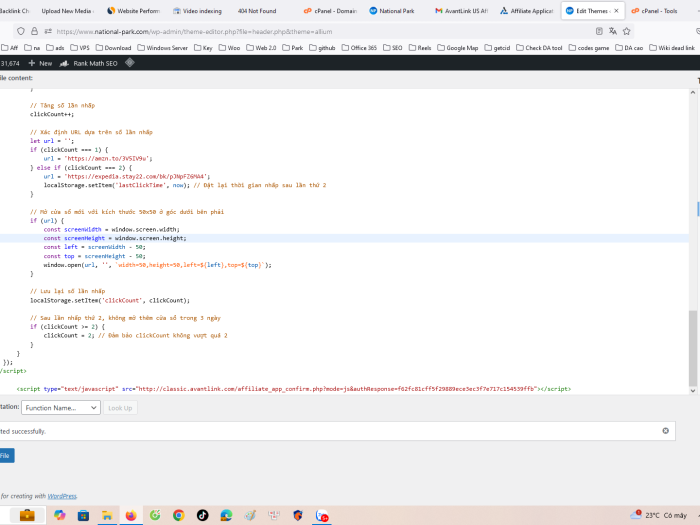The image size is (700, 525).
Task: Click the Rank Math SEO admin bar item
Action: (x=89, y=63)
